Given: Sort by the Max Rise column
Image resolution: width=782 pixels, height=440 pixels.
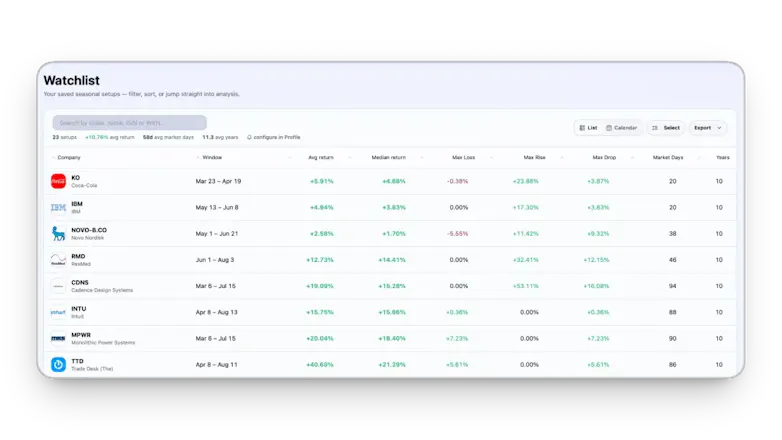Looking at the screenshot, I should [x=534, y=157].
